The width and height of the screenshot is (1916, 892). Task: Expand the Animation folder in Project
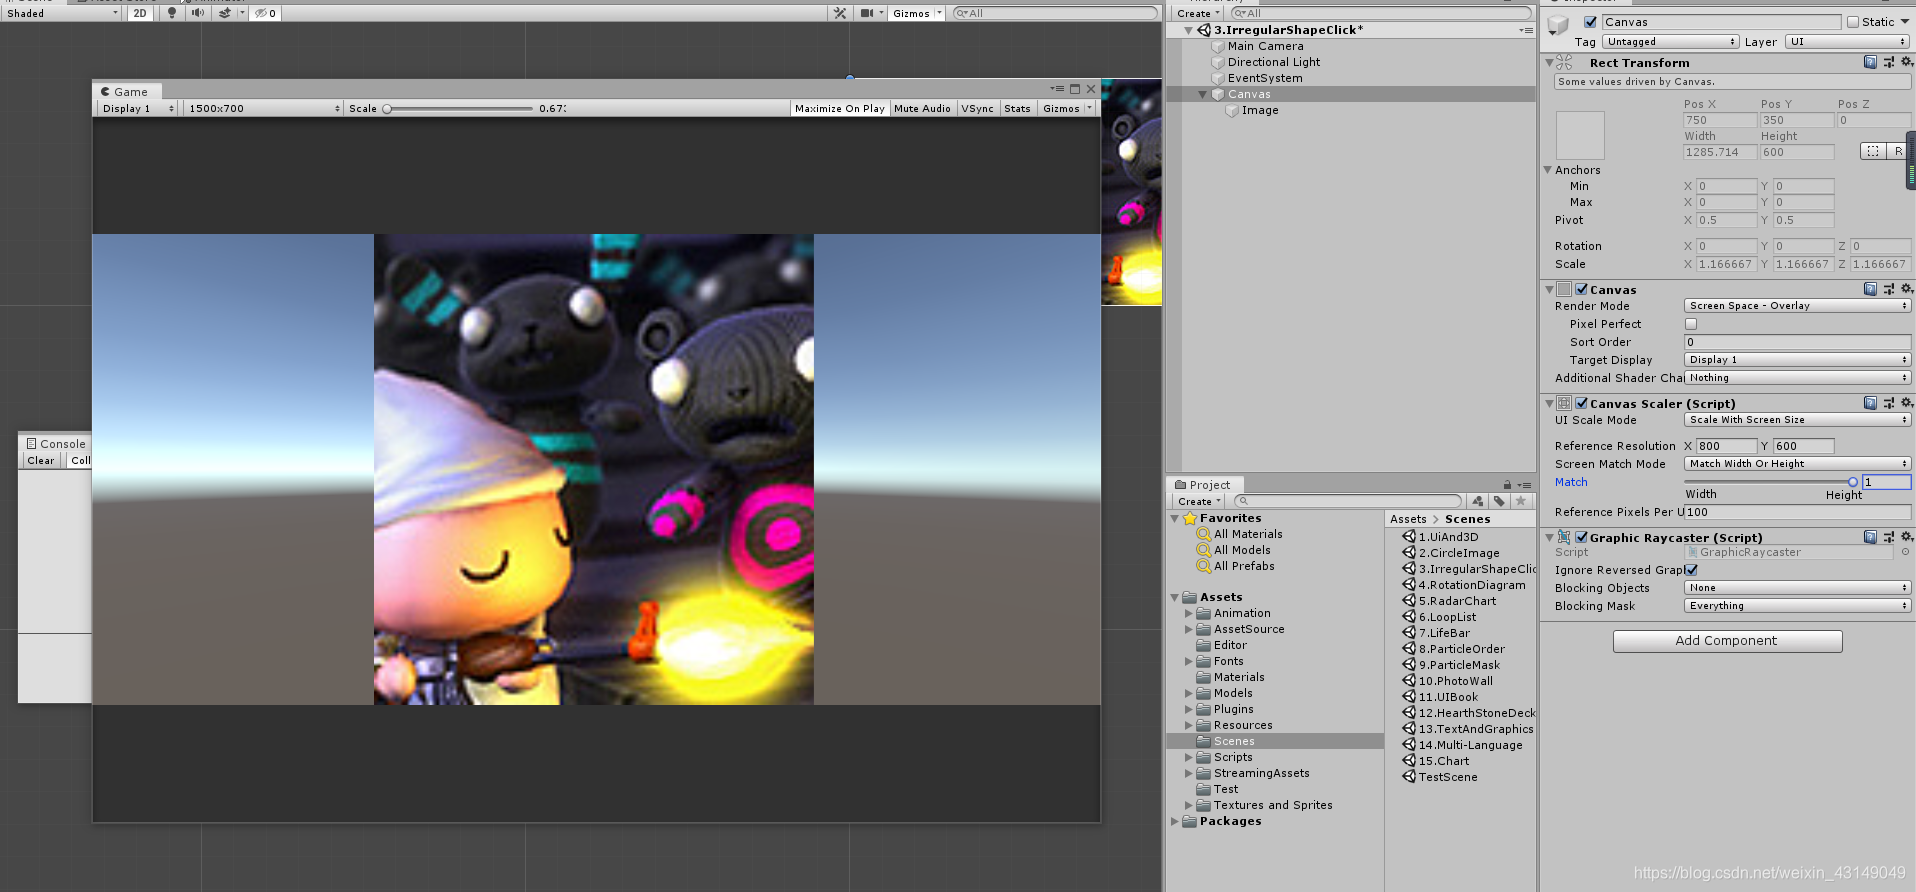pyautogui.click(x=1189, y=613)
